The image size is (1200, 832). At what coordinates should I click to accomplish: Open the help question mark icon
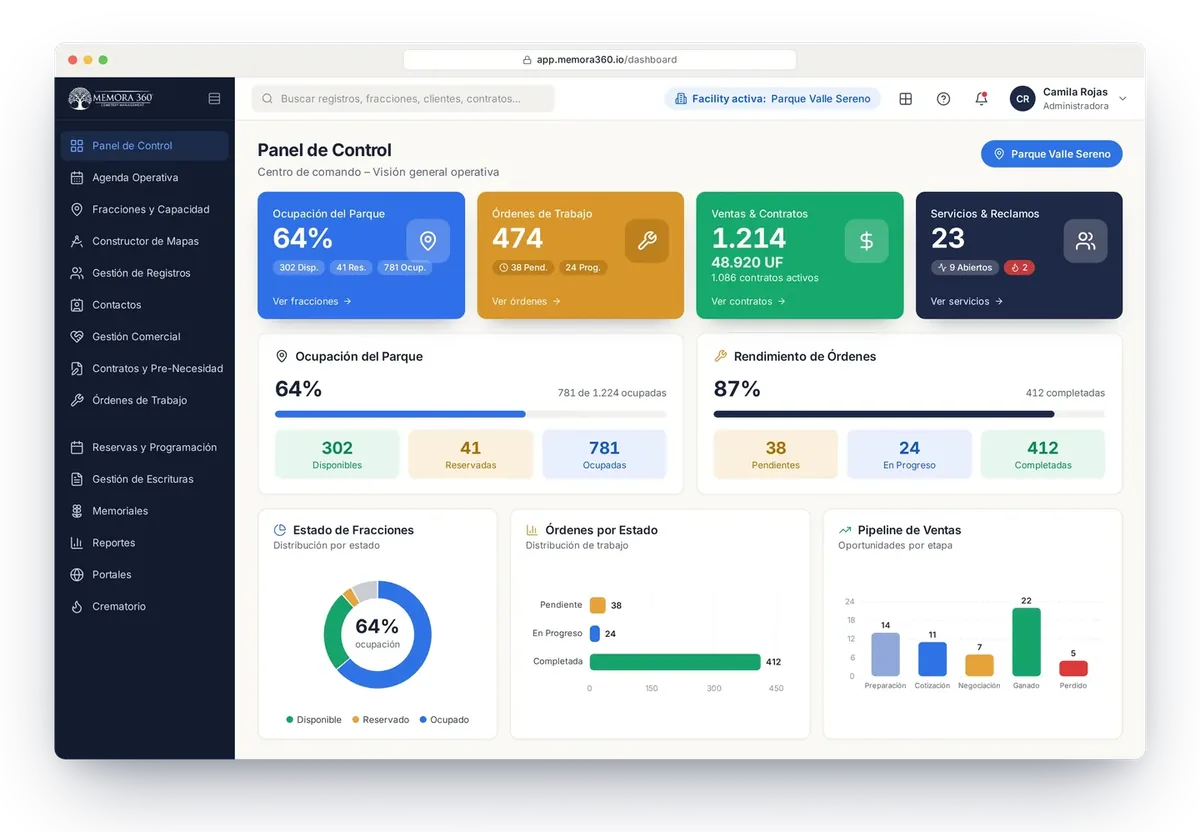[x=943, y=99]
